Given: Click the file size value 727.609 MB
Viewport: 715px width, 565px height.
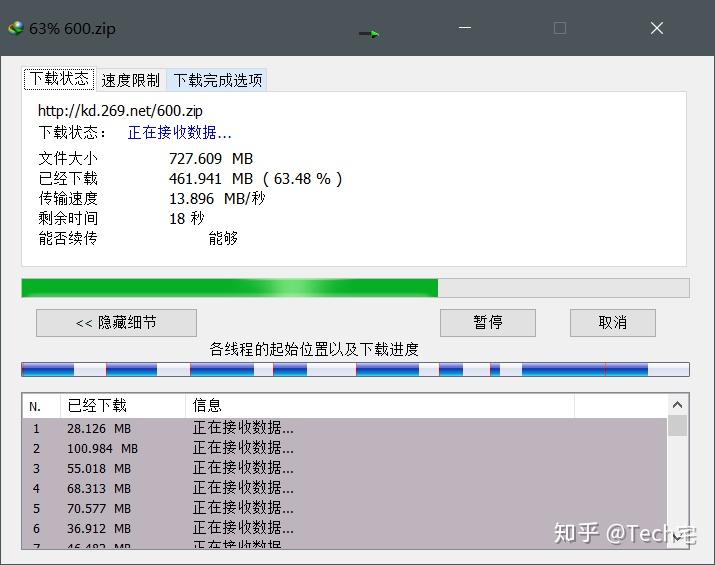Looking at the screenshot, I should 211,159.
